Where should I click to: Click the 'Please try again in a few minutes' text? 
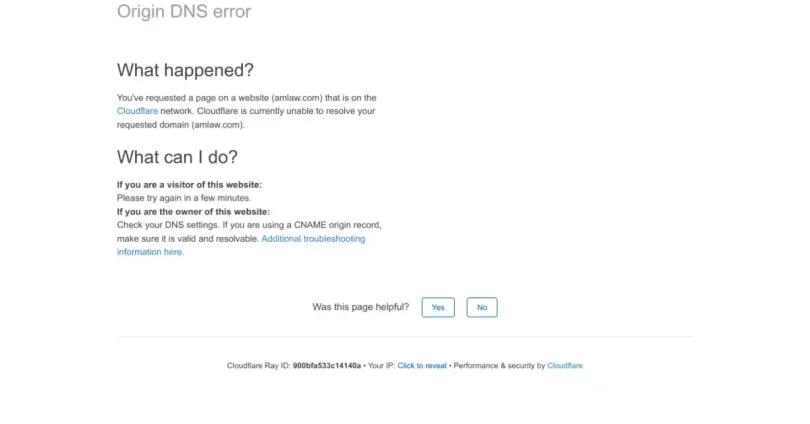pyautogui.click(x=184, y=198)
